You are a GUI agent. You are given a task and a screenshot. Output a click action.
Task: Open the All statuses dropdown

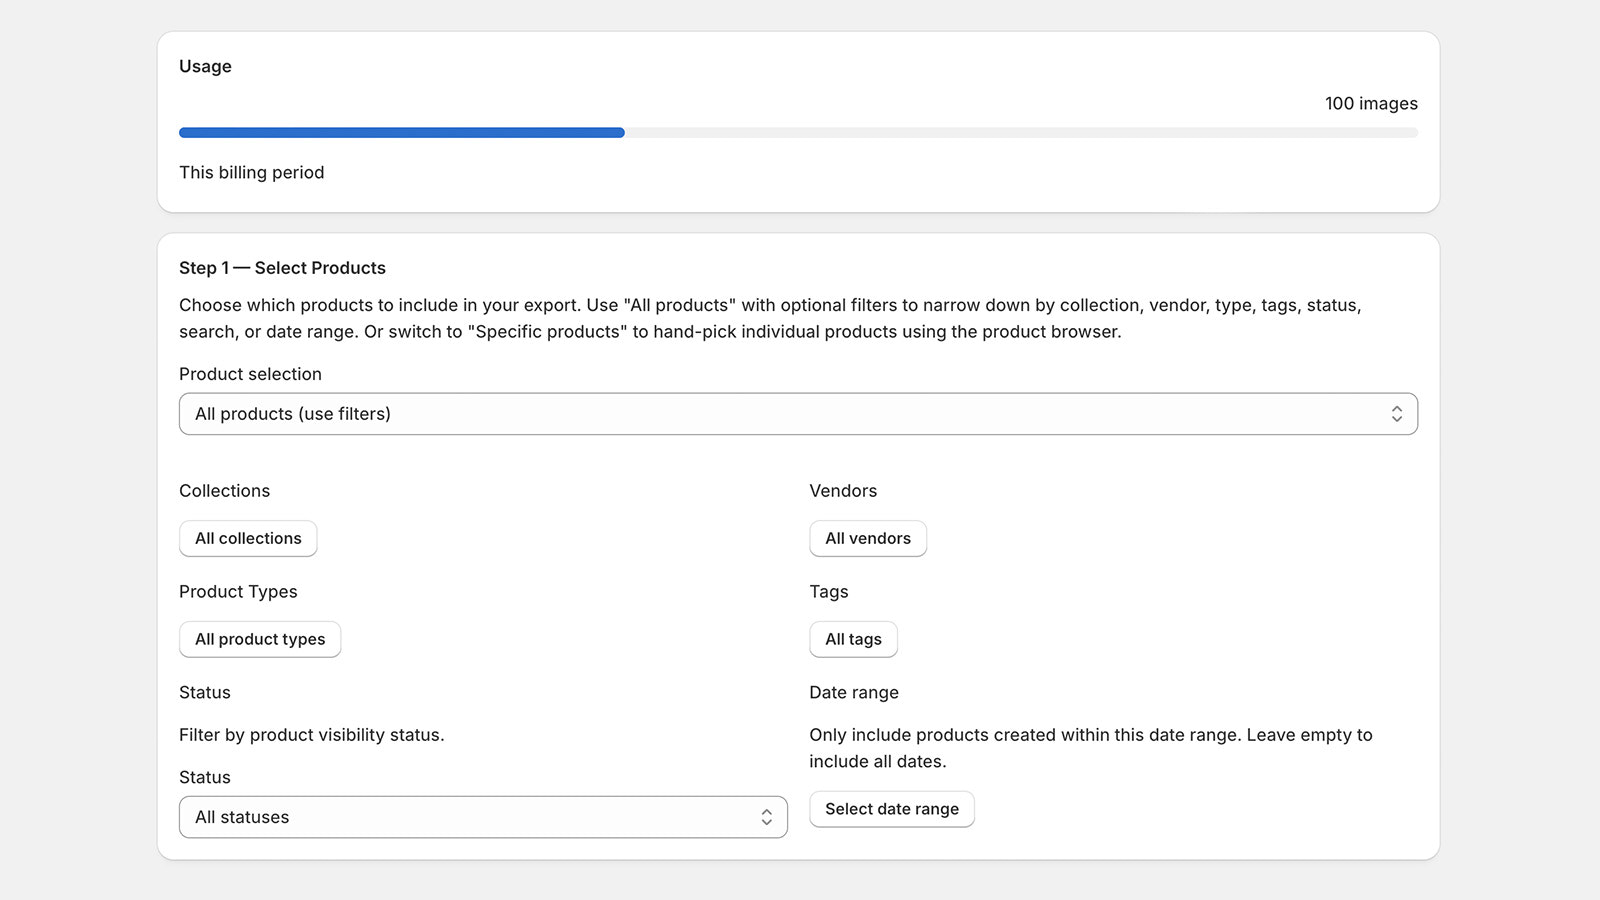tap(483, 817)
